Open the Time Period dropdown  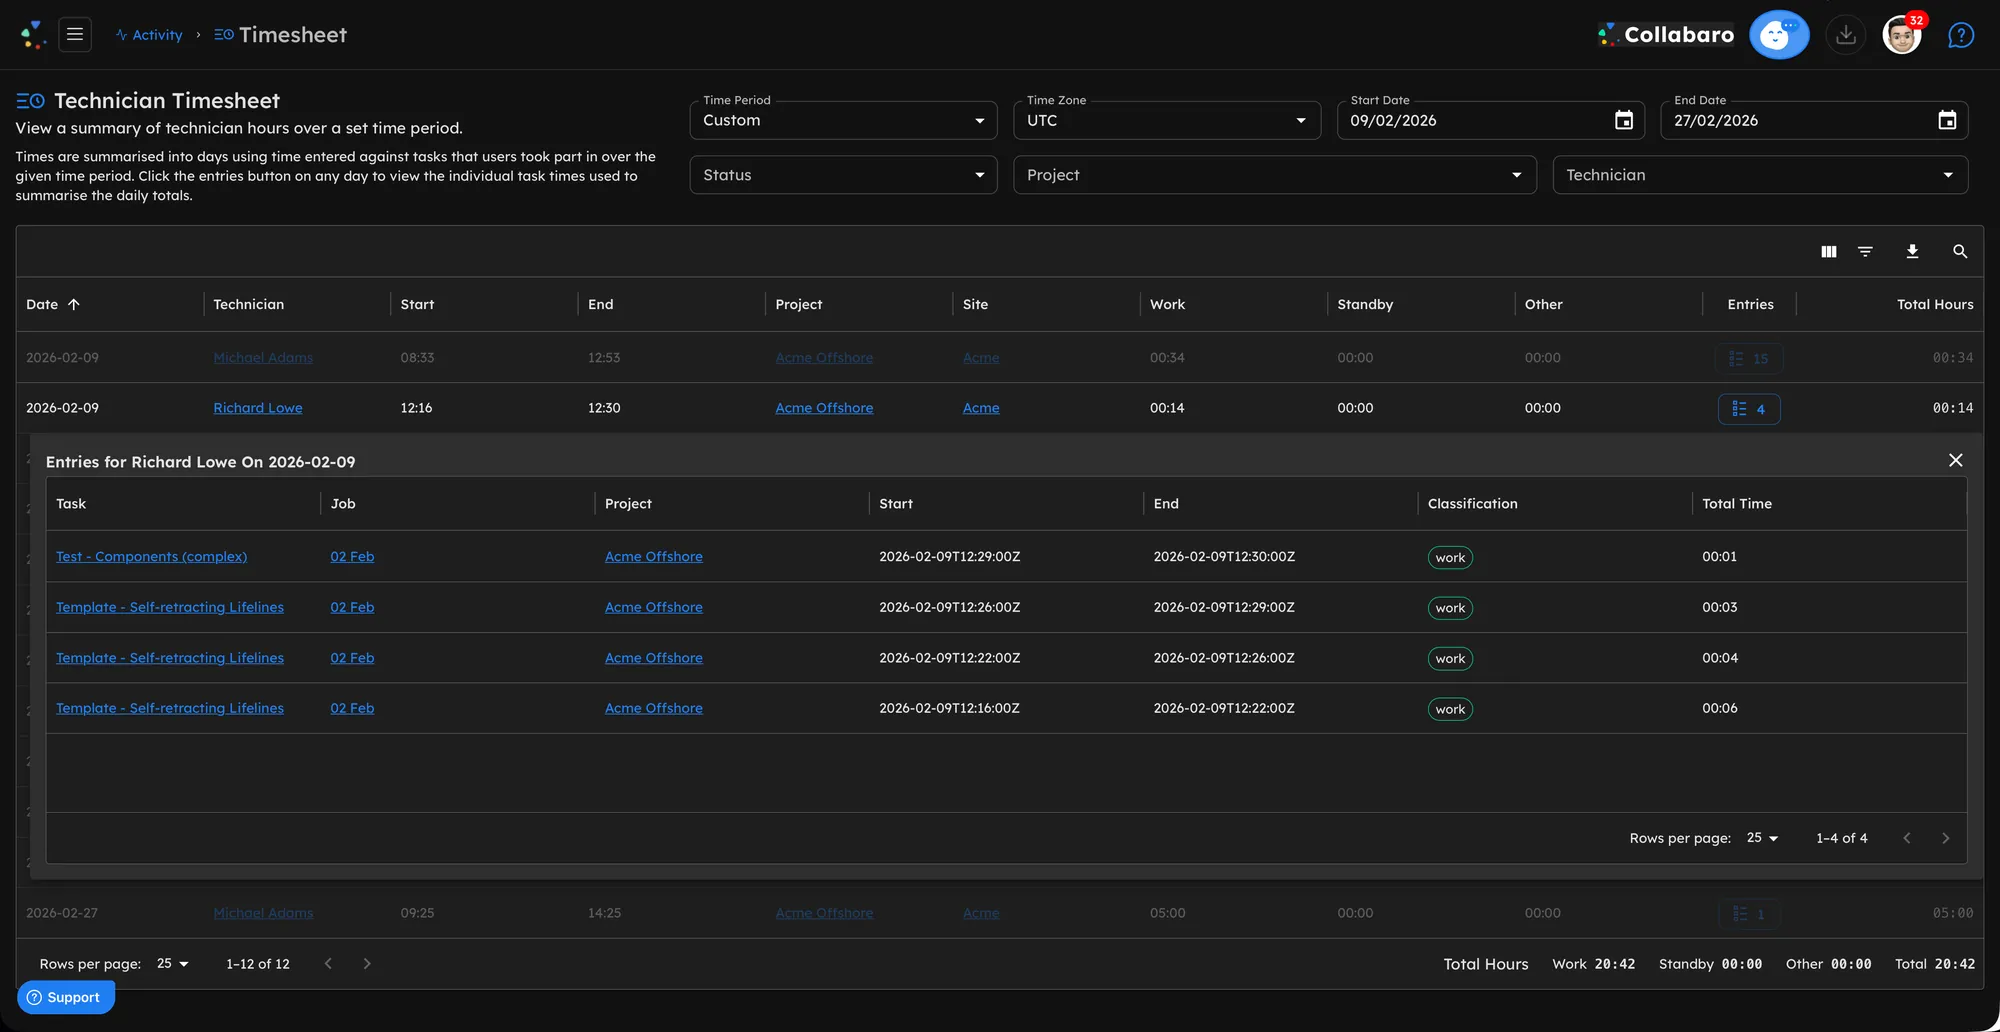coord(843,120)
